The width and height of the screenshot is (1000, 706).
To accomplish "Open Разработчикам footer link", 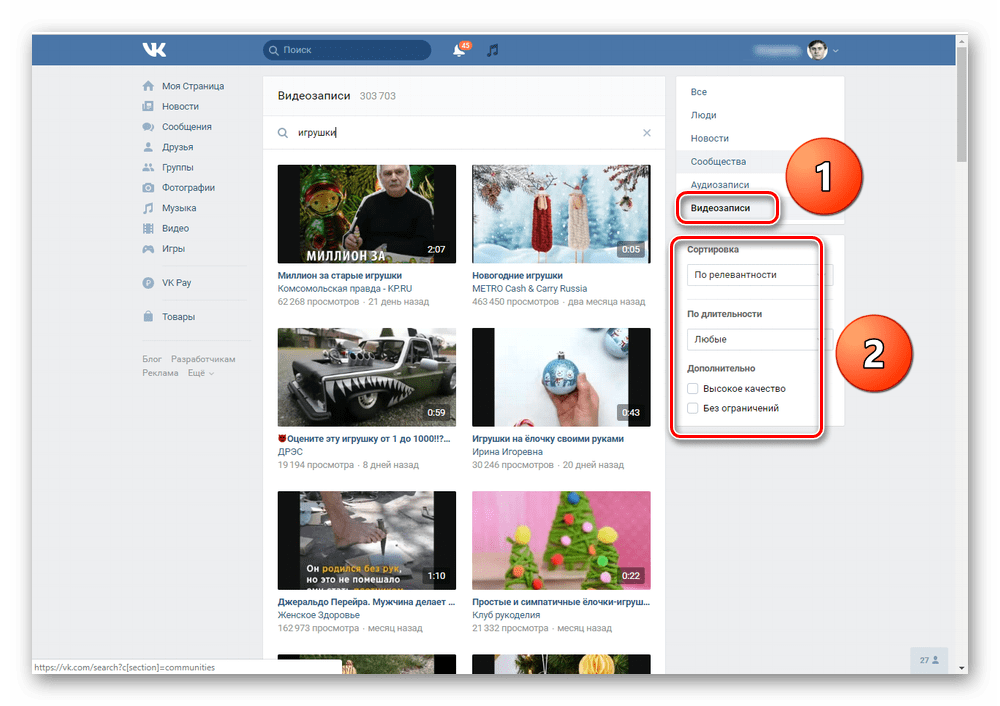I will click(203, 359).
